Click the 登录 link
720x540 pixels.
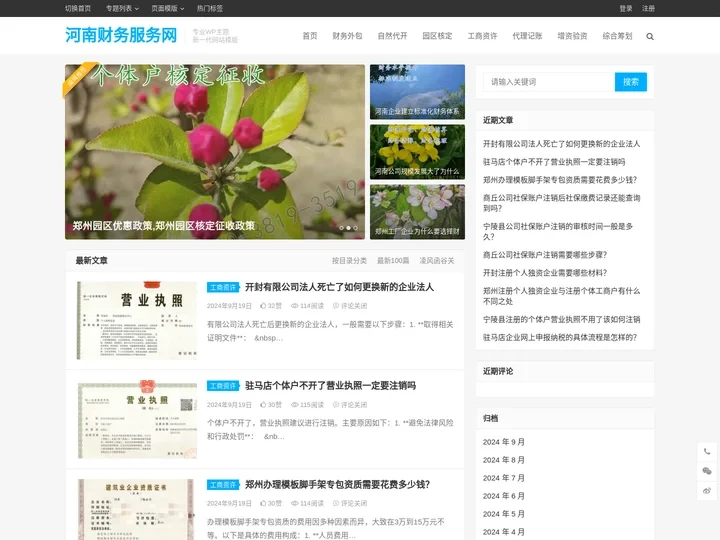[x=626, y=8]
